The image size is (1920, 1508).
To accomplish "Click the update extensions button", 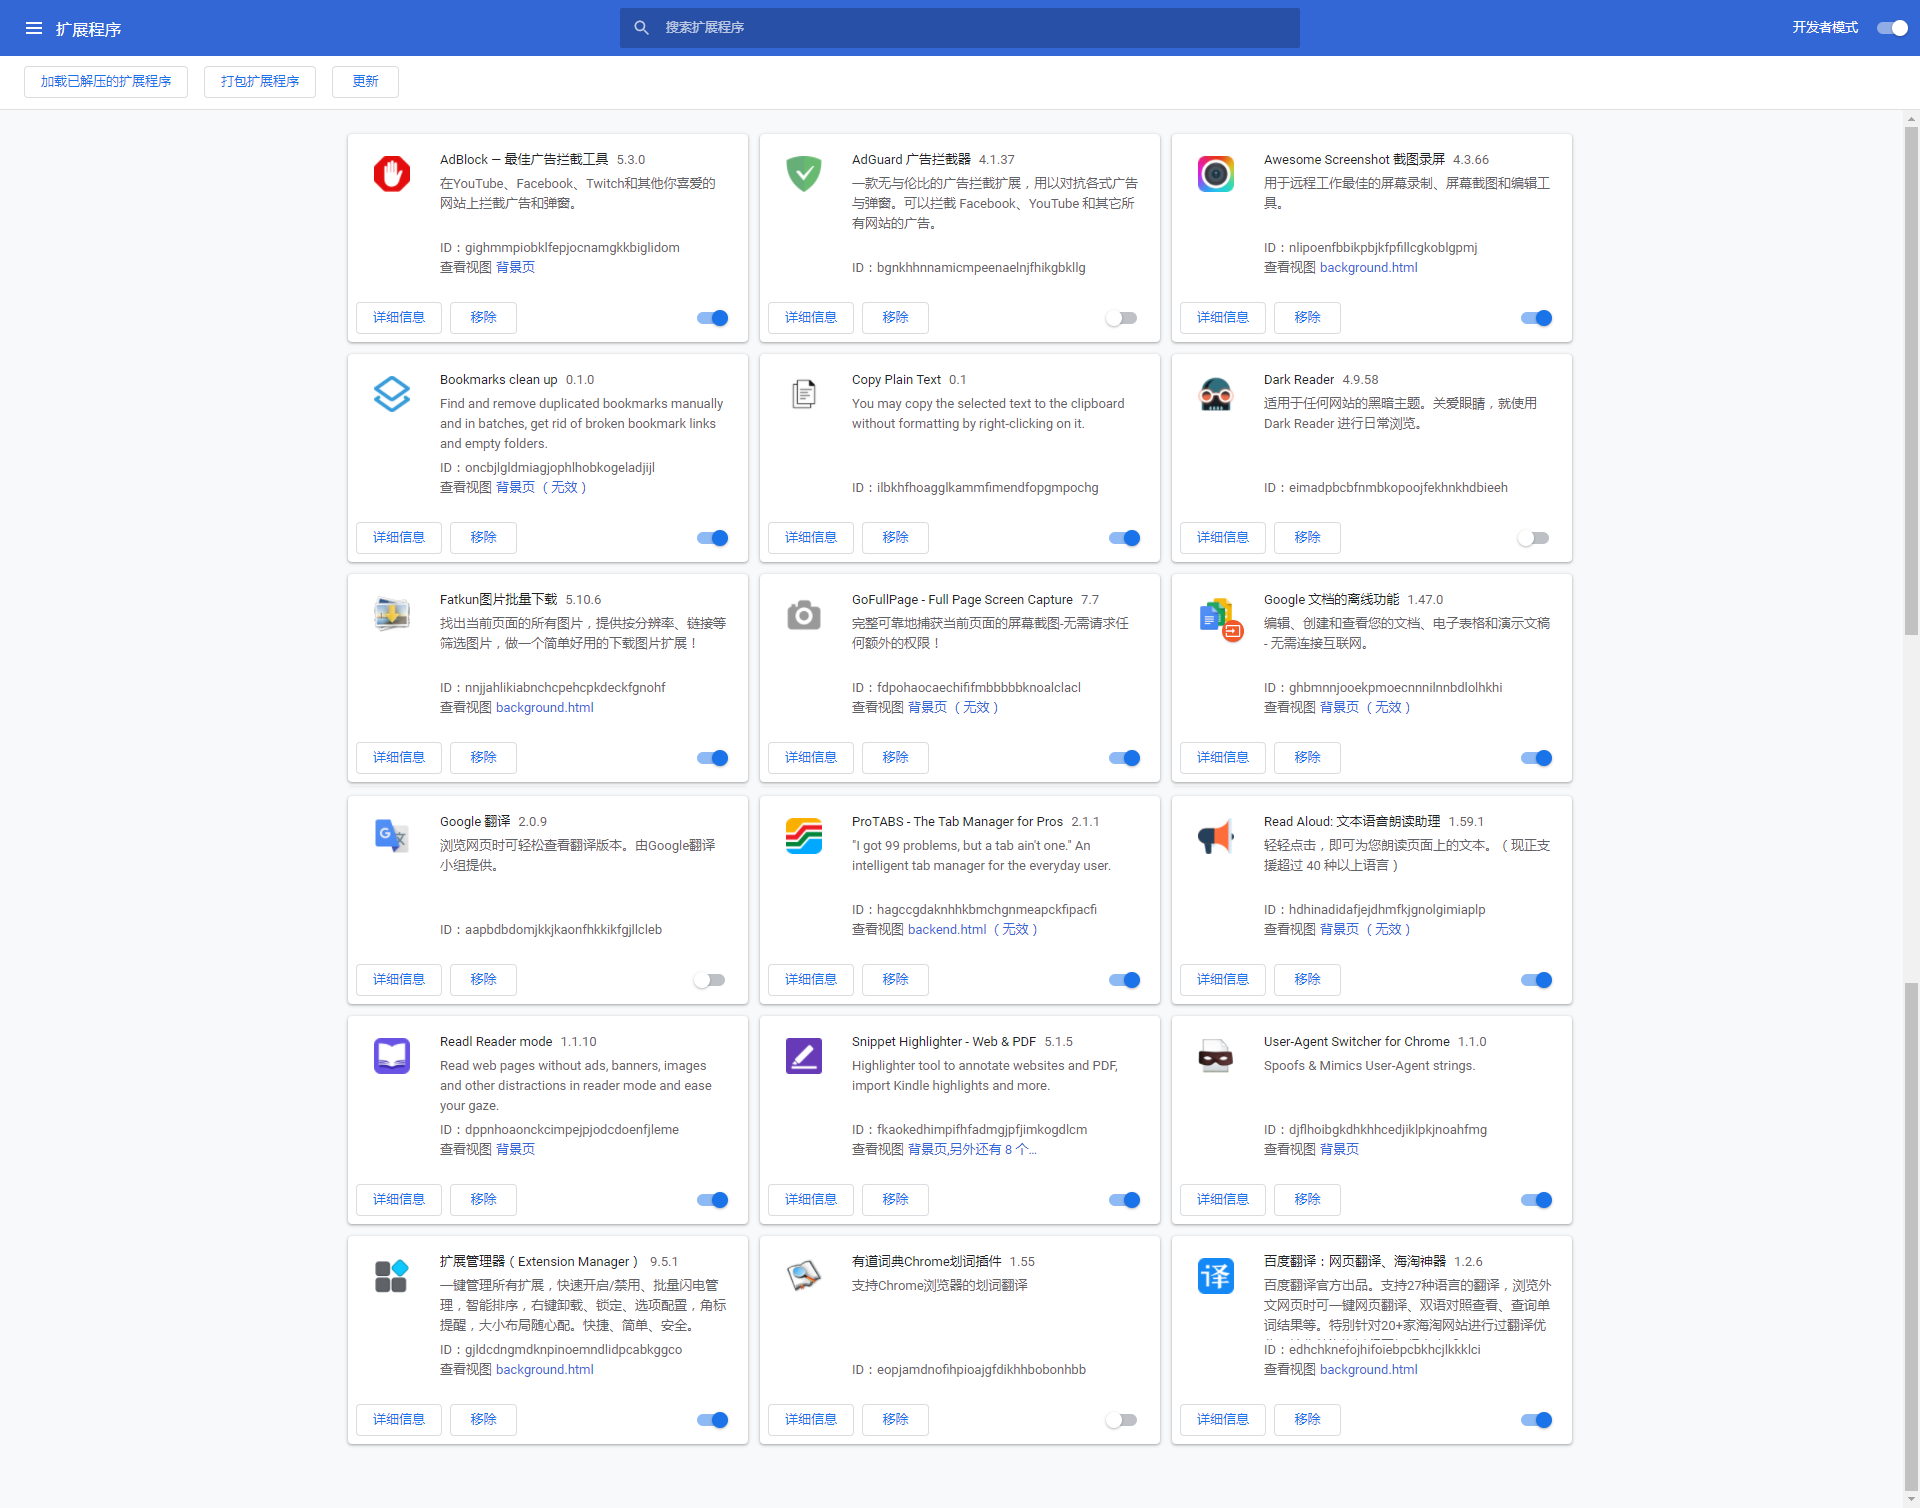I will tap(365, 82).
